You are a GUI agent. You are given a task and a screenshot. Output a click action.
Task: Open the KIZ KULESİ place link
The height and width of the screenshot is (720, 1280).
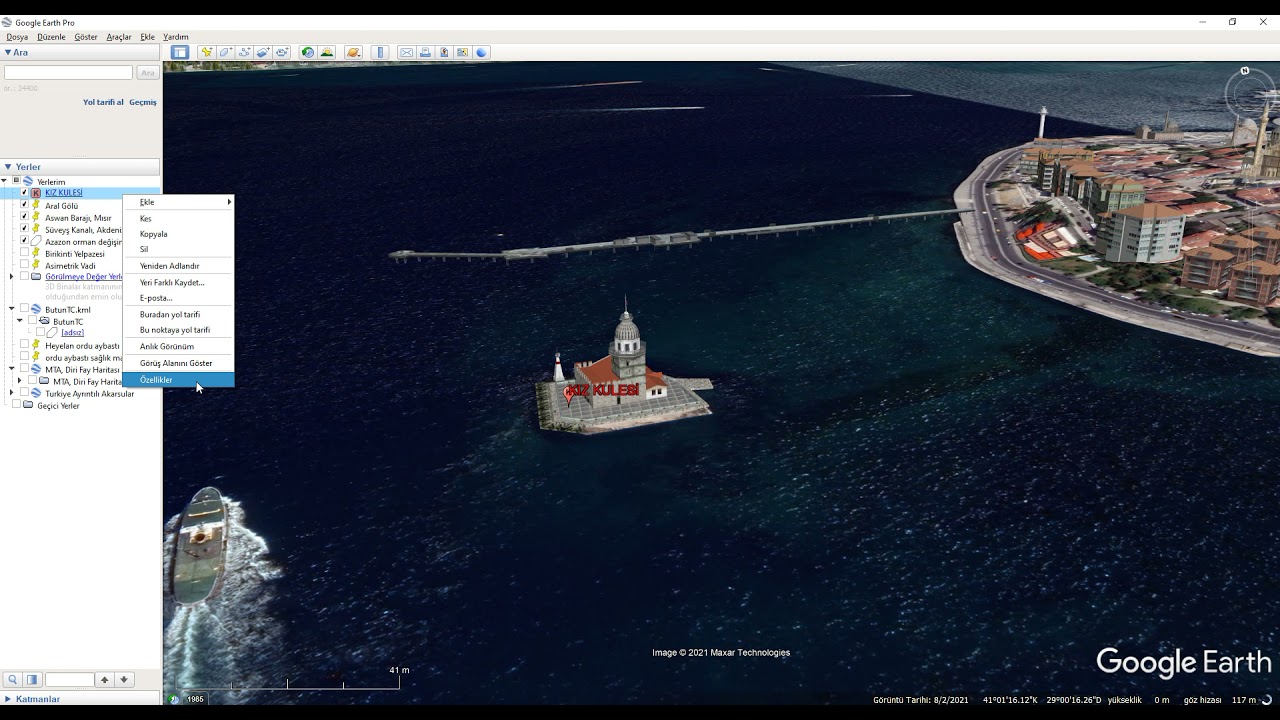pos(64,193)
